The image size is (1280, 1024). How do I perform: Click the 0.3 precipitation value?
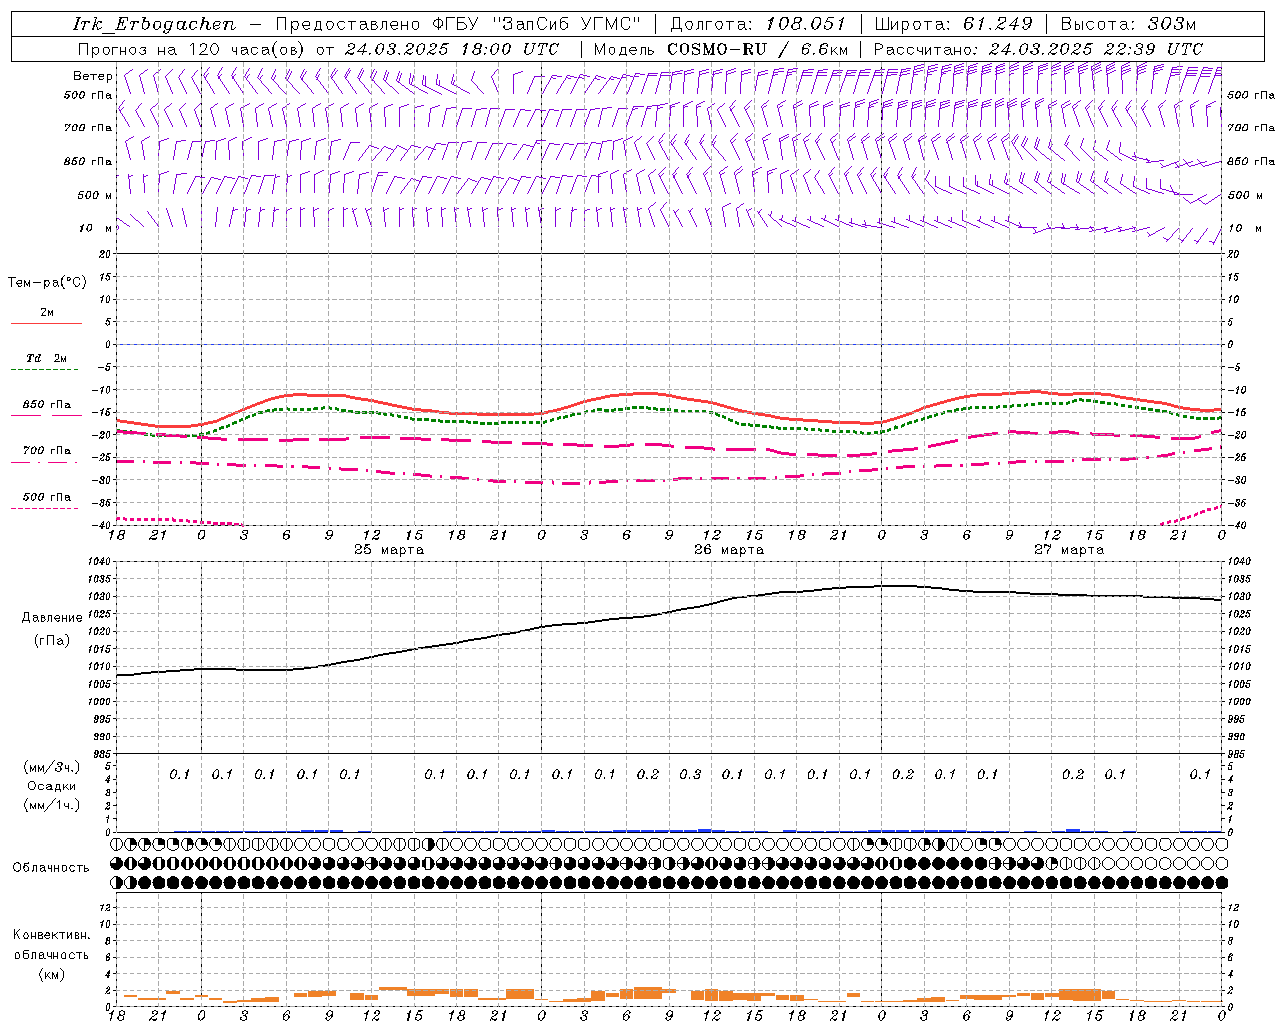(690, 774)
